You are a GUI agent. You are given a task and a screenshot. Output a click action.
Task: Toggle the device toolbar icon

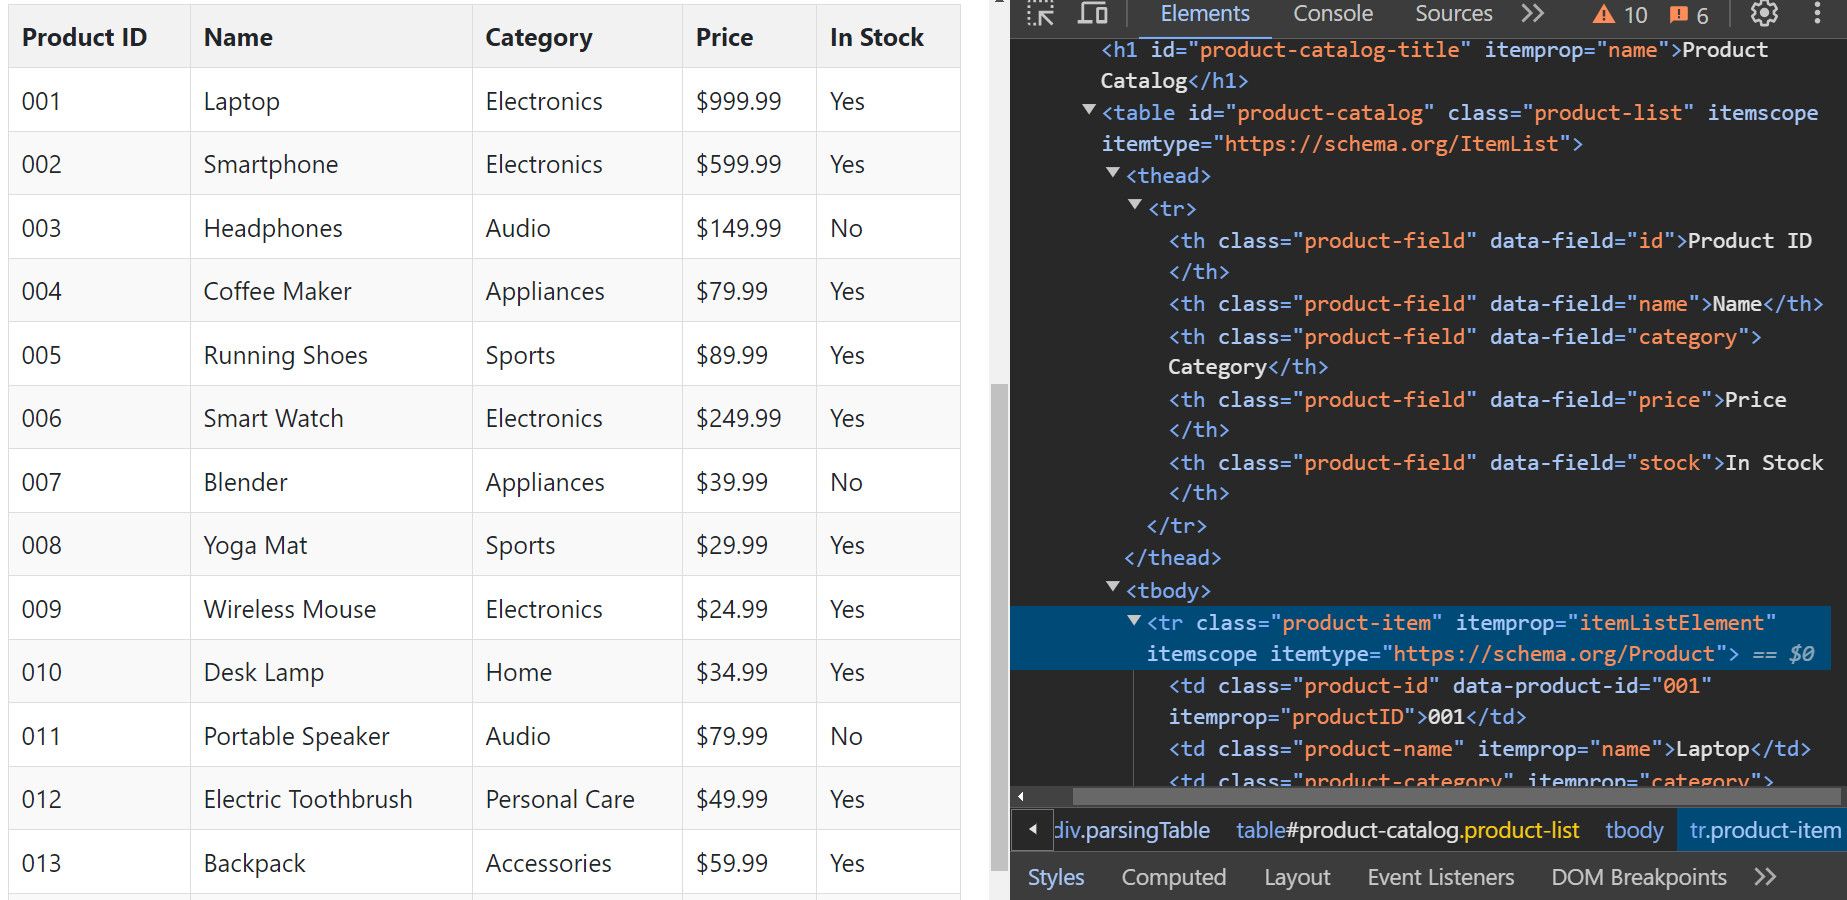(x=1092, y=14)
